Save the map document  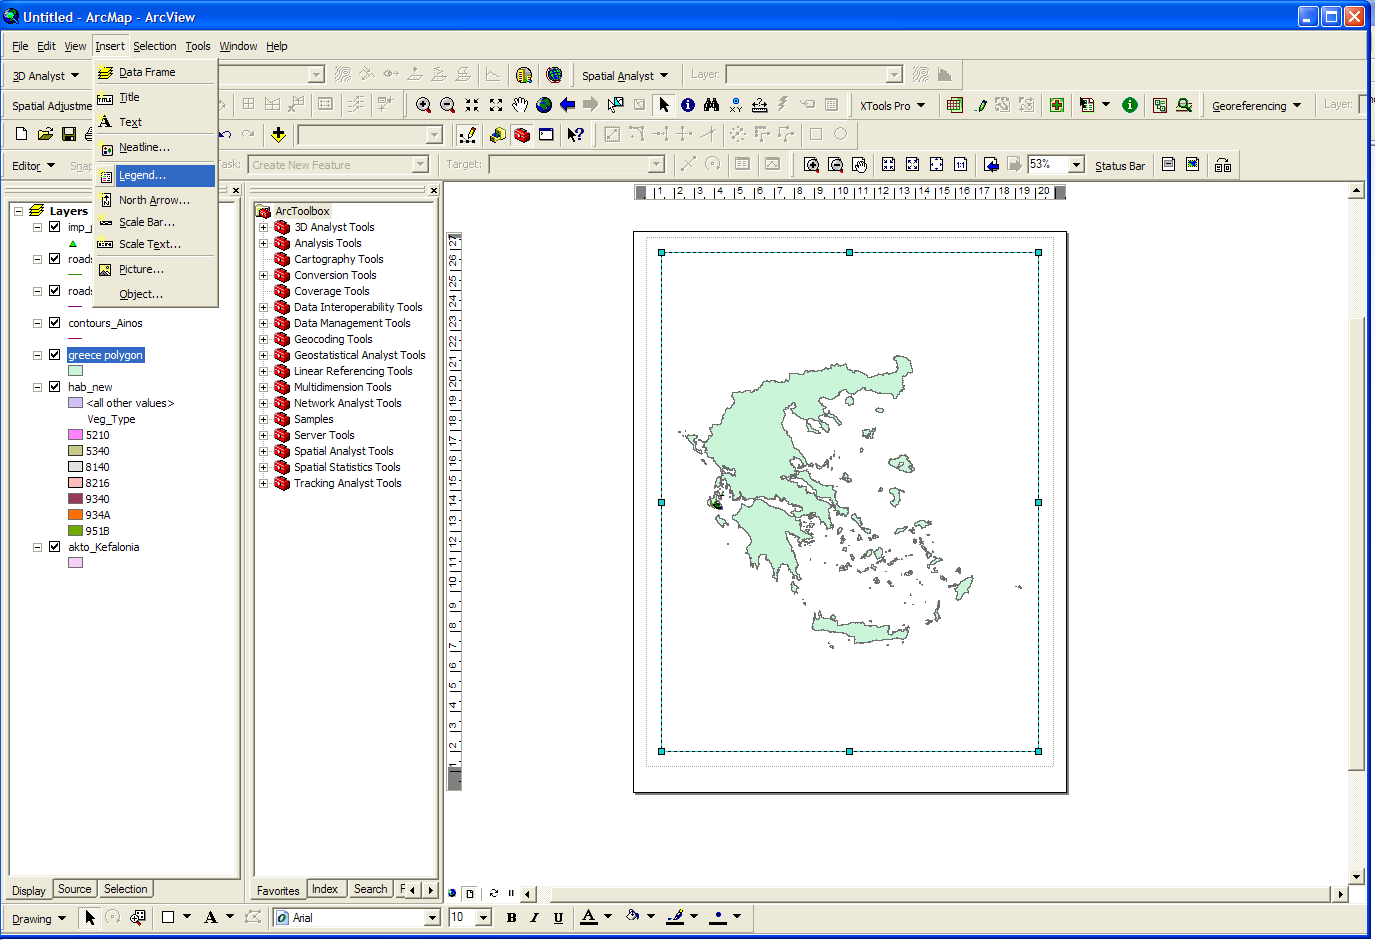click(69, 134)
